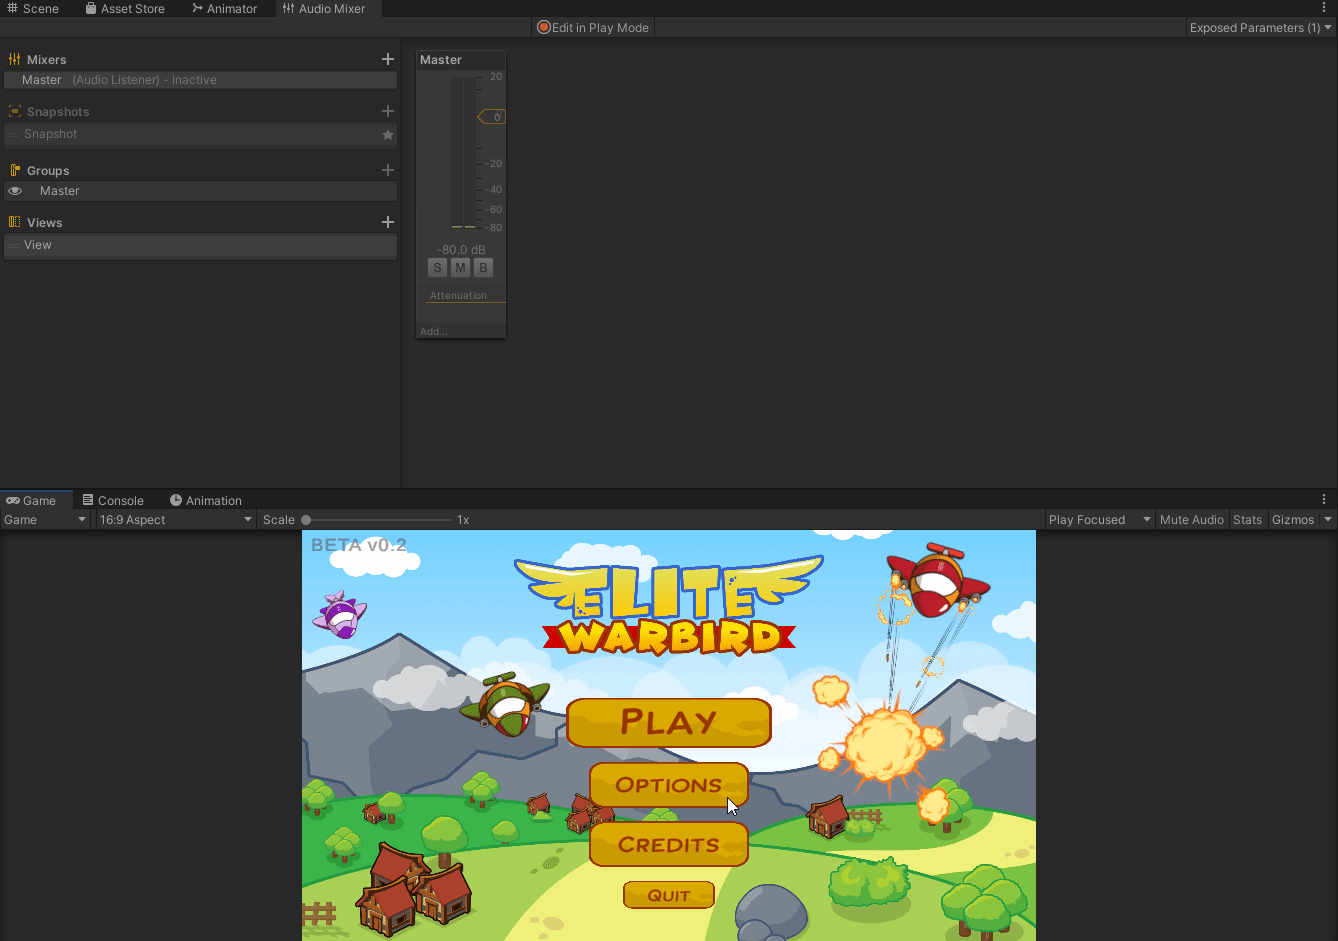Toggle Mute Audio in the Game view
This screenshot has width=1338, height=941.
point(1191,519)
